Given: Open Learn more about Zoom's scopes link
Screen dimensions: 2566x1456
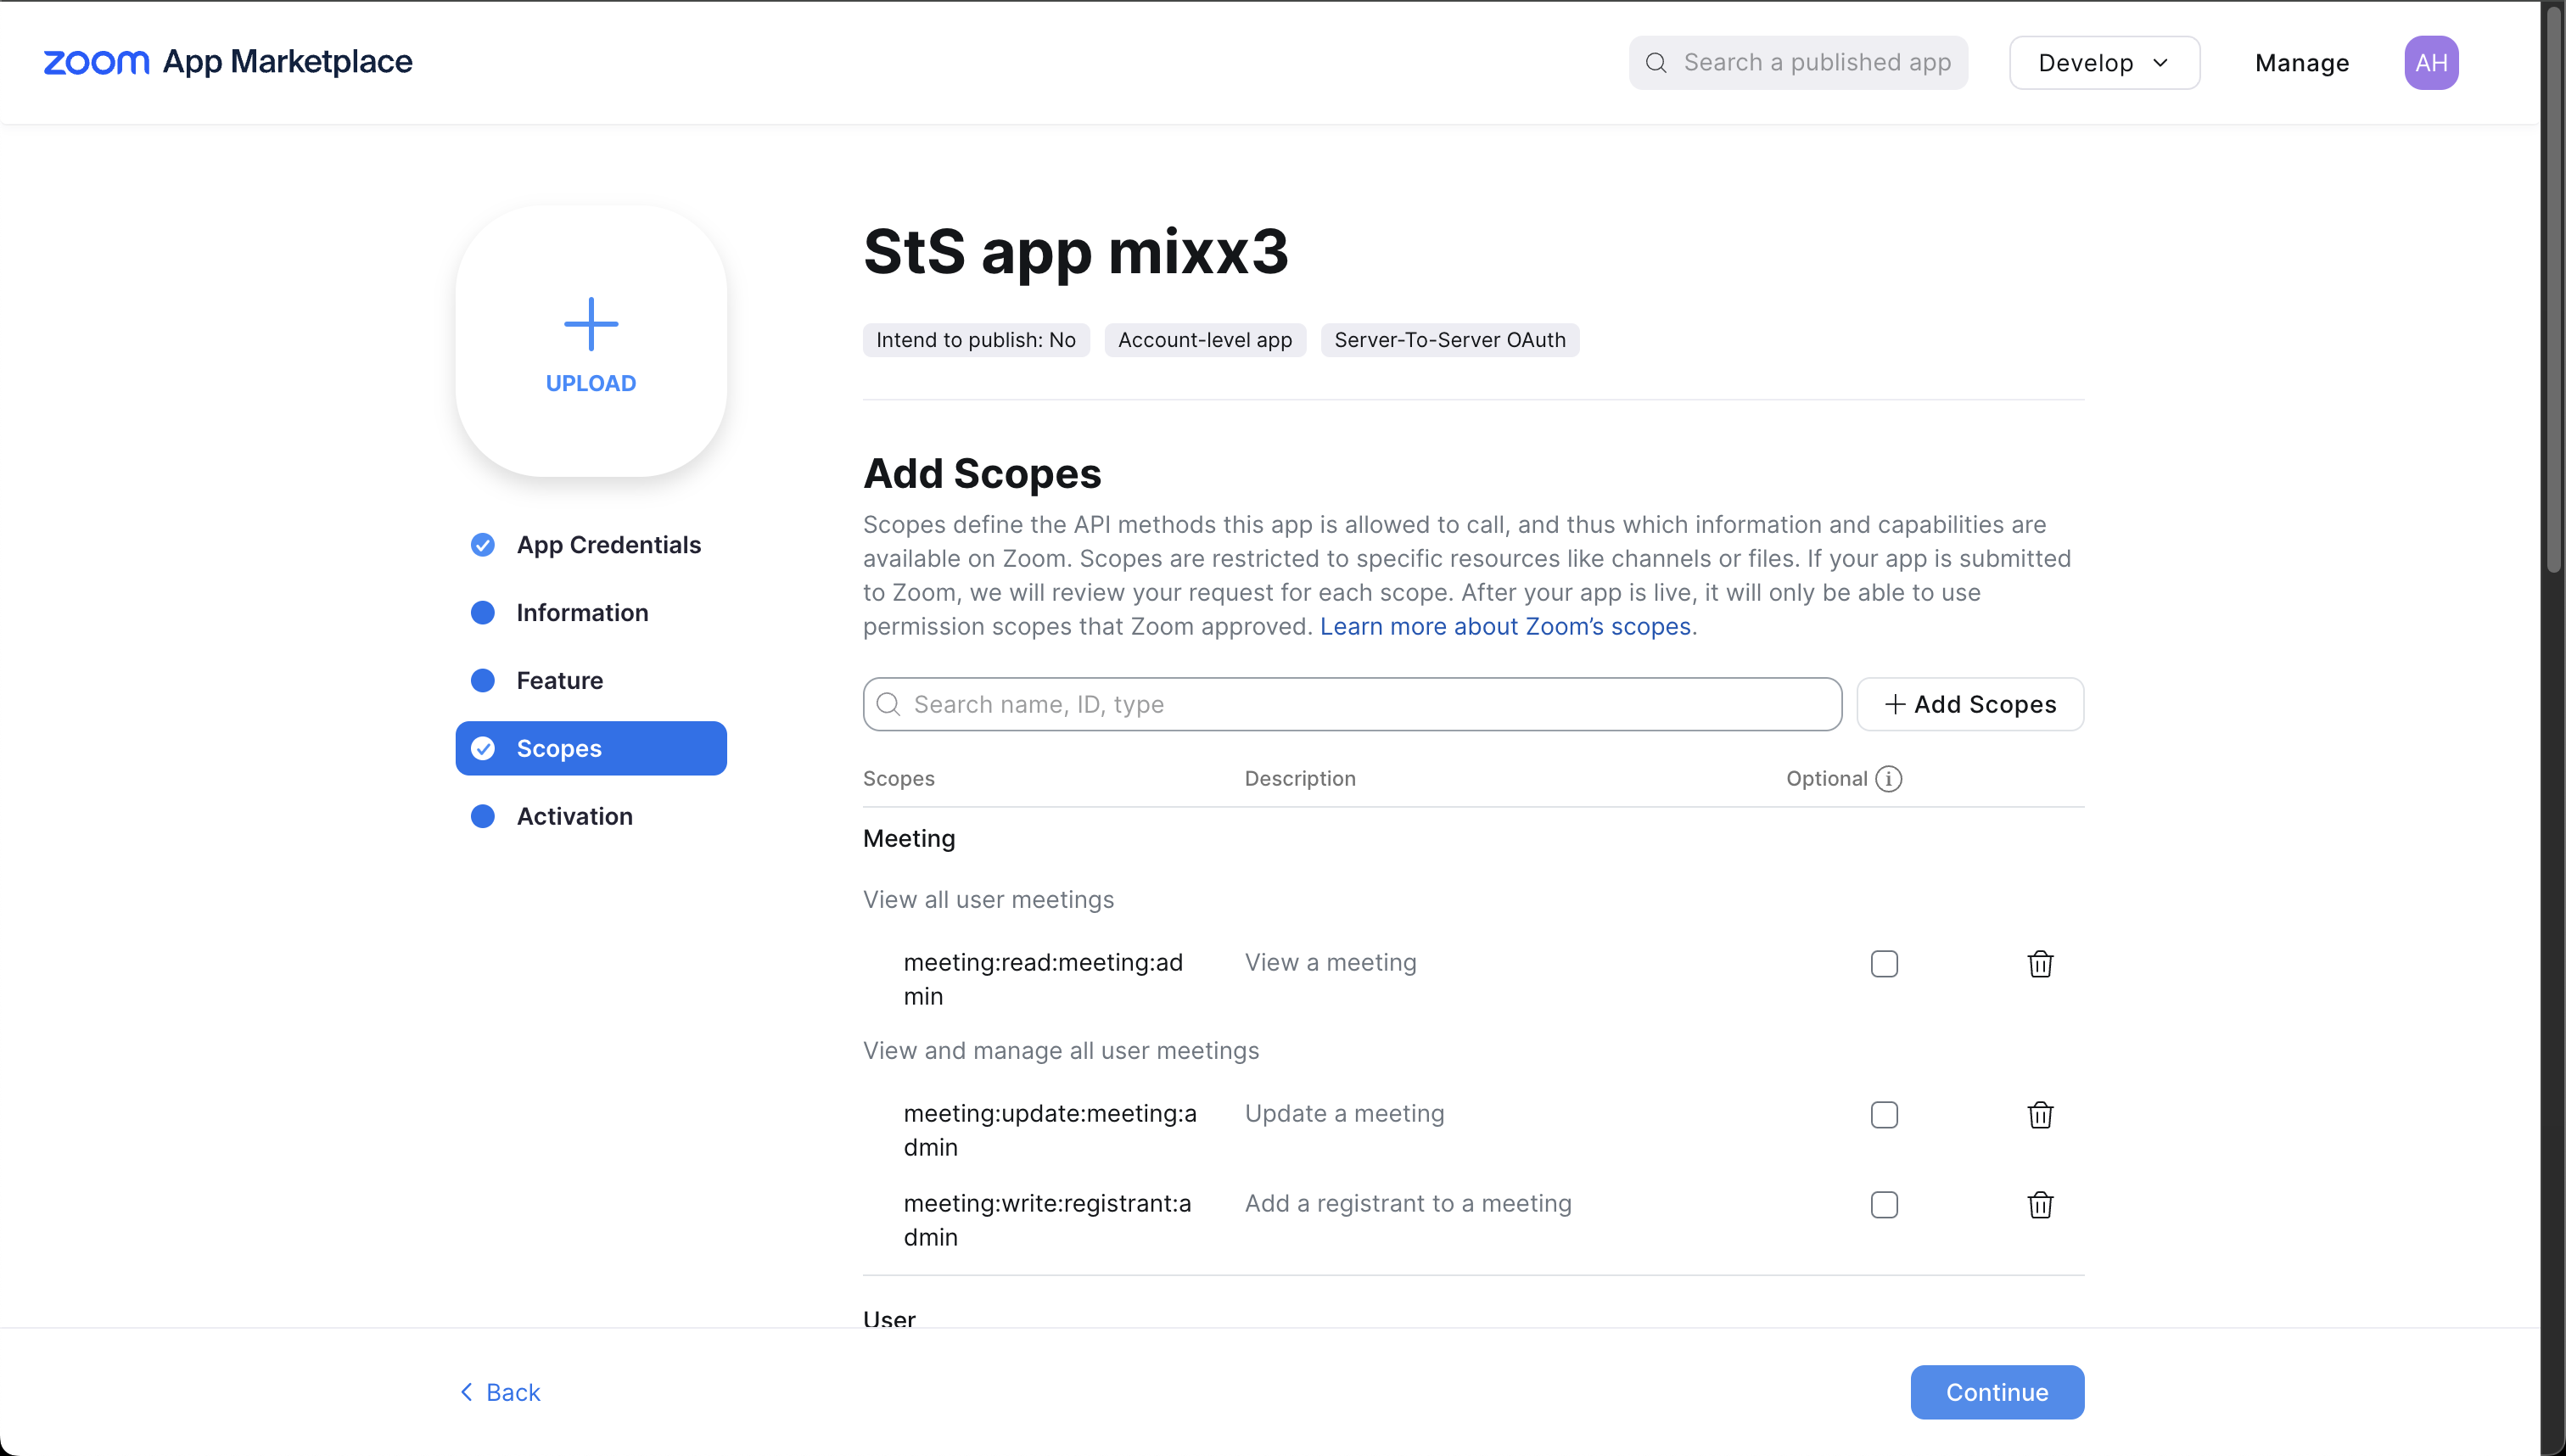Looking at the screenshot, I should pos(1505,627).
